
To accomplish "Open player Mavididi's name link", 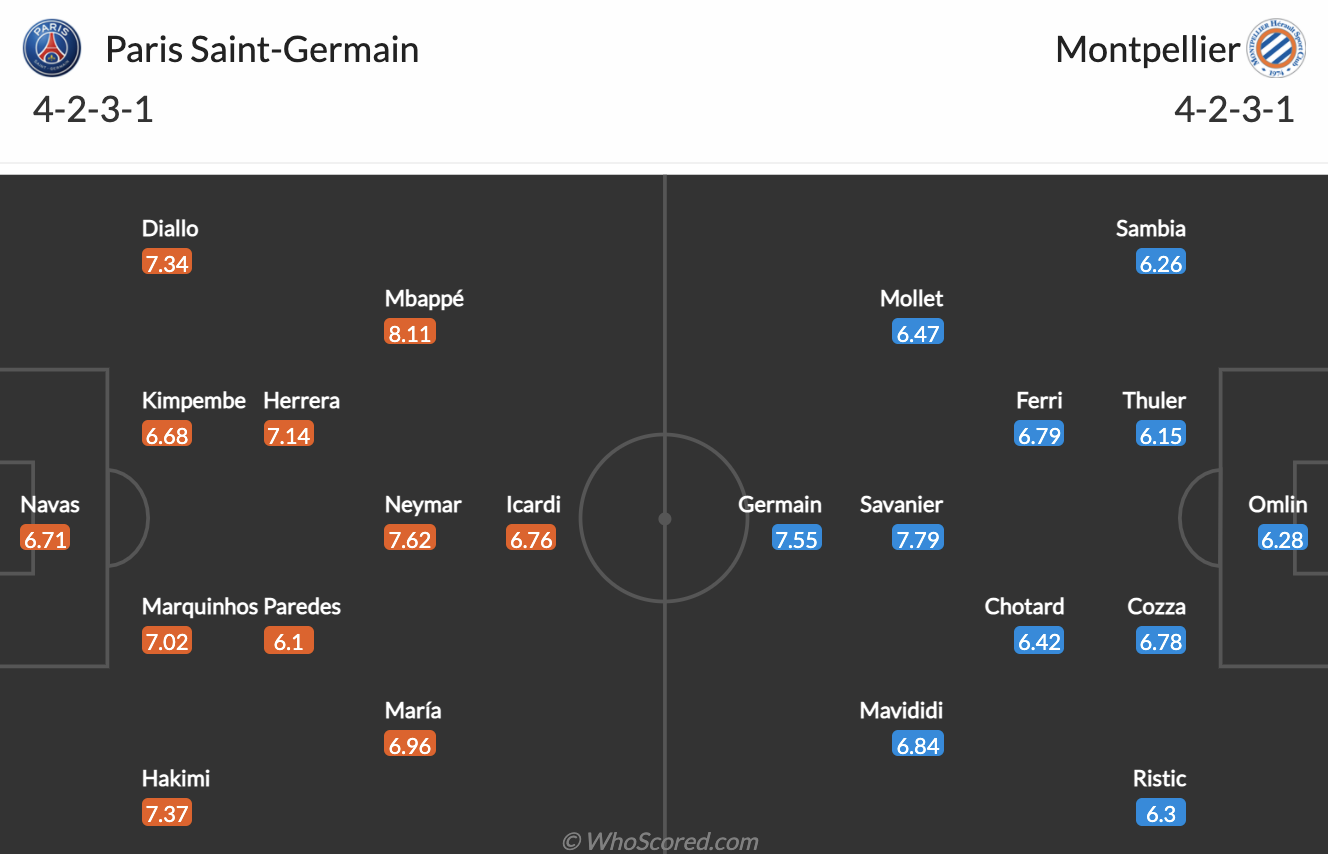I will [x=901, y=711].
